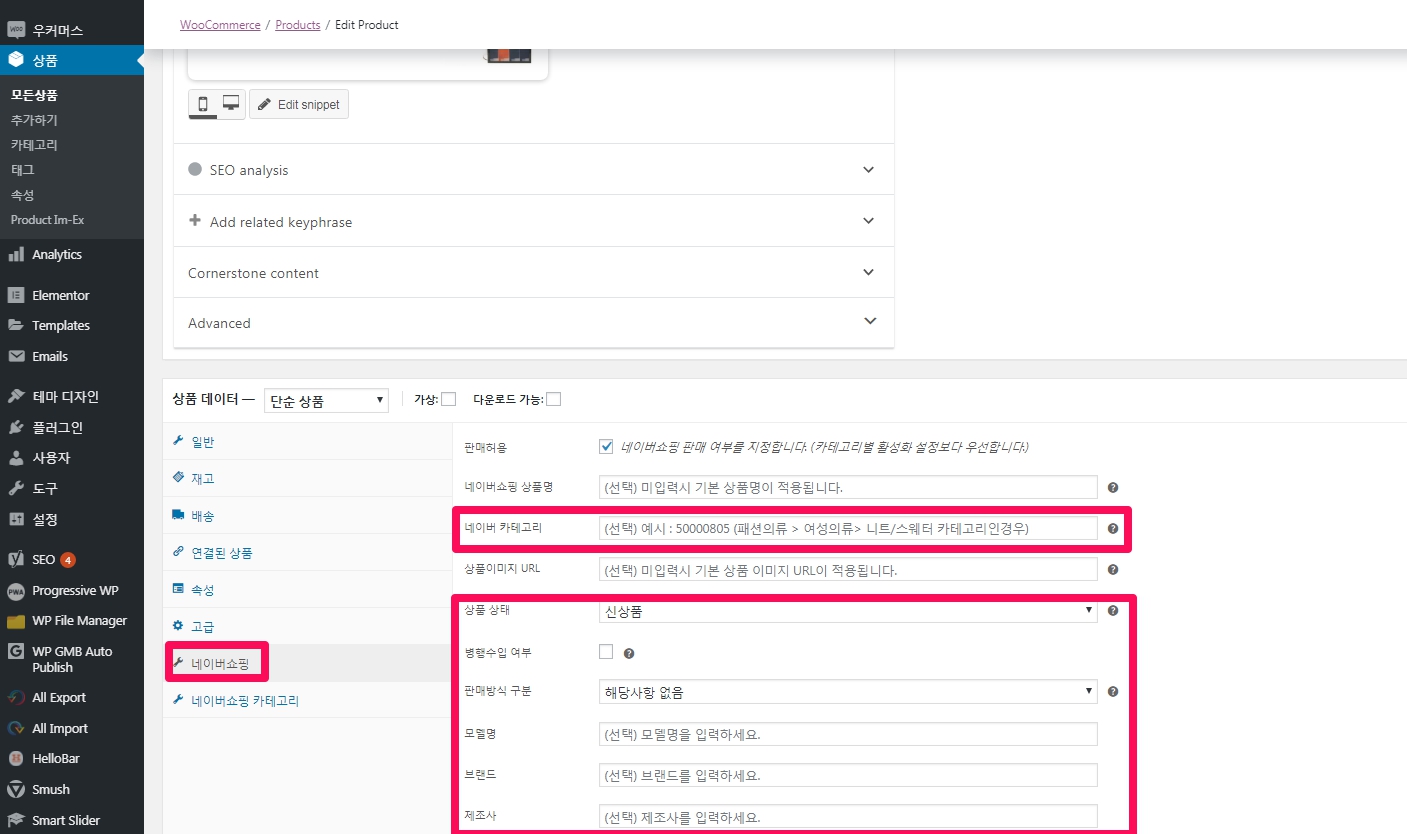
Task: Open the 상품 상태 dropdown
Action: (847, 610)
